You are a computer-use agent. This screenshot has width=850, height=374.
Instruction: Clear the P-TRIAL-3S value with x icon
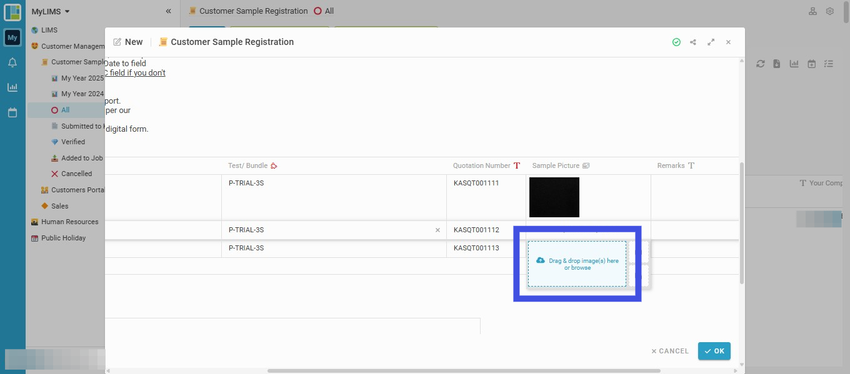click(437, 230)
